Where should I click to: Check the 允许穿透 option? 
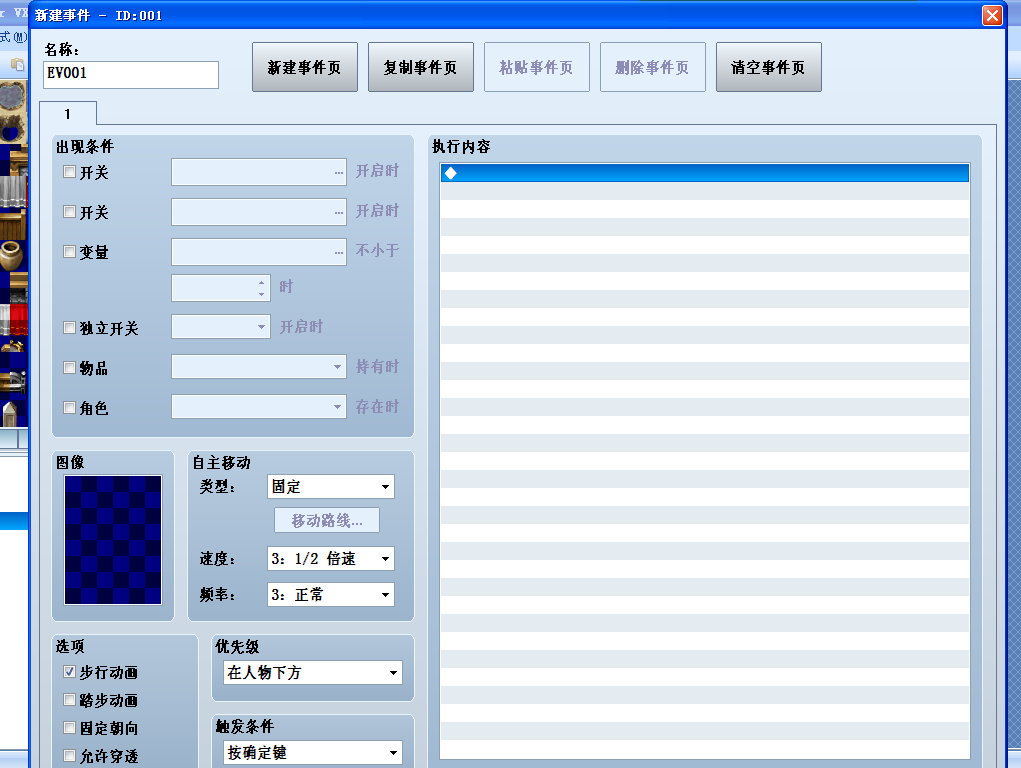click(70, 756)
